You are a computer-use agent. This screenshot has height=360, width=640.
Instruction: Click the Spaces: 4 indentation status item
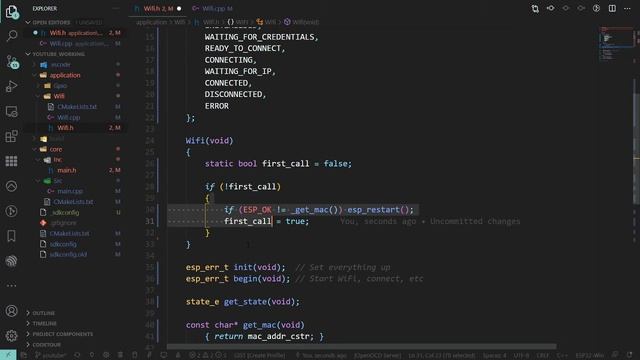point(494,355)
